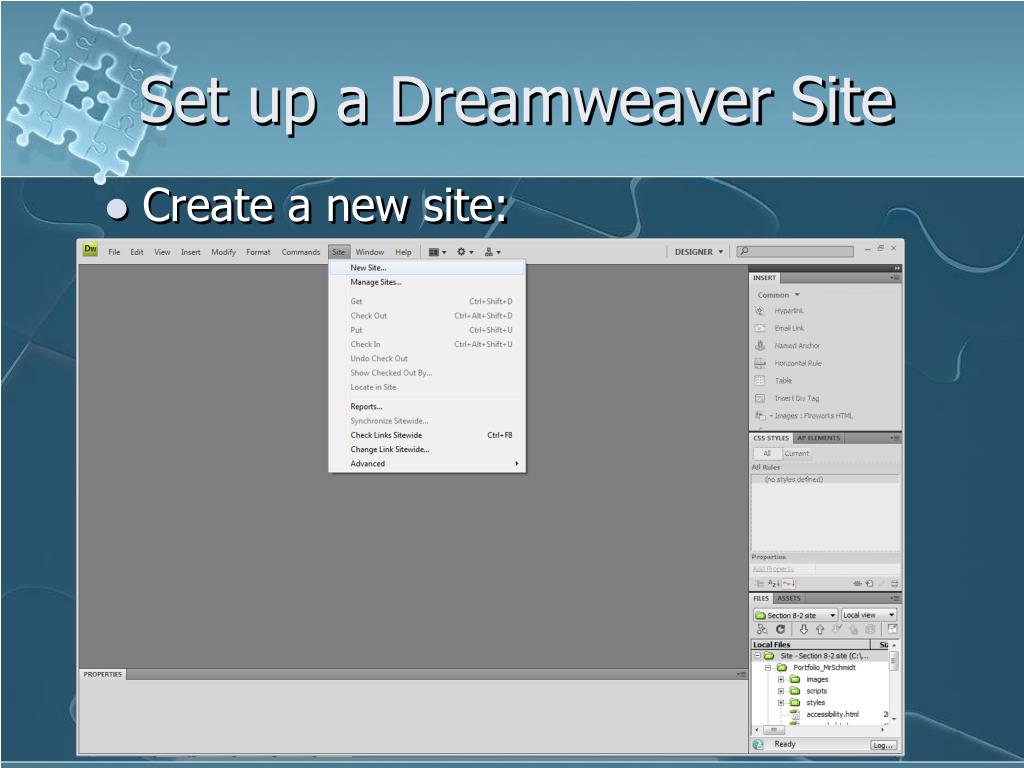Image resolution: width=1024 pixels, height=768 pixels.
Task: Toggle the All button in CSS Styles
Action: click(767, 453)
